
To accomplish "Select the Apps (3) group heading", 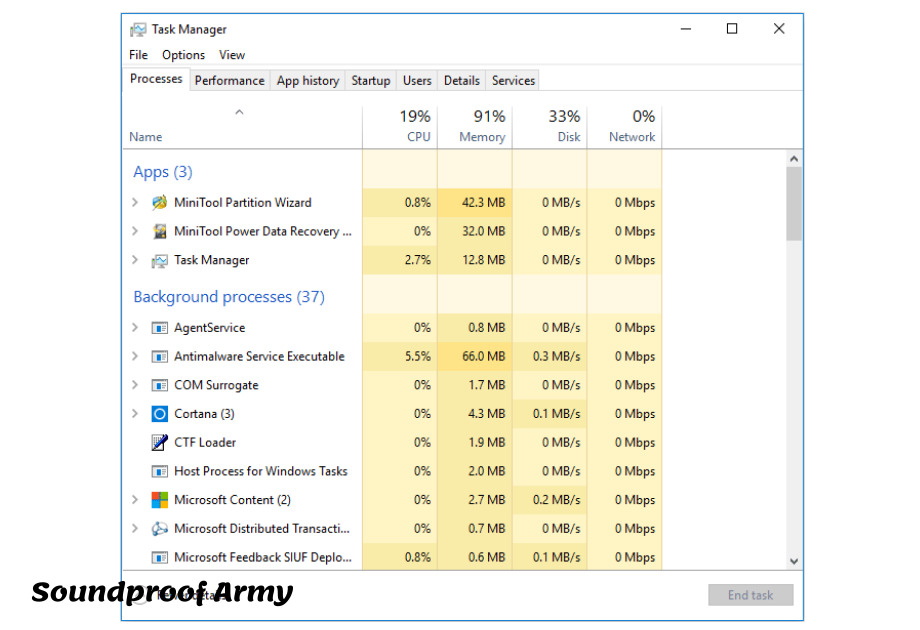I will (x=163, y=172).
